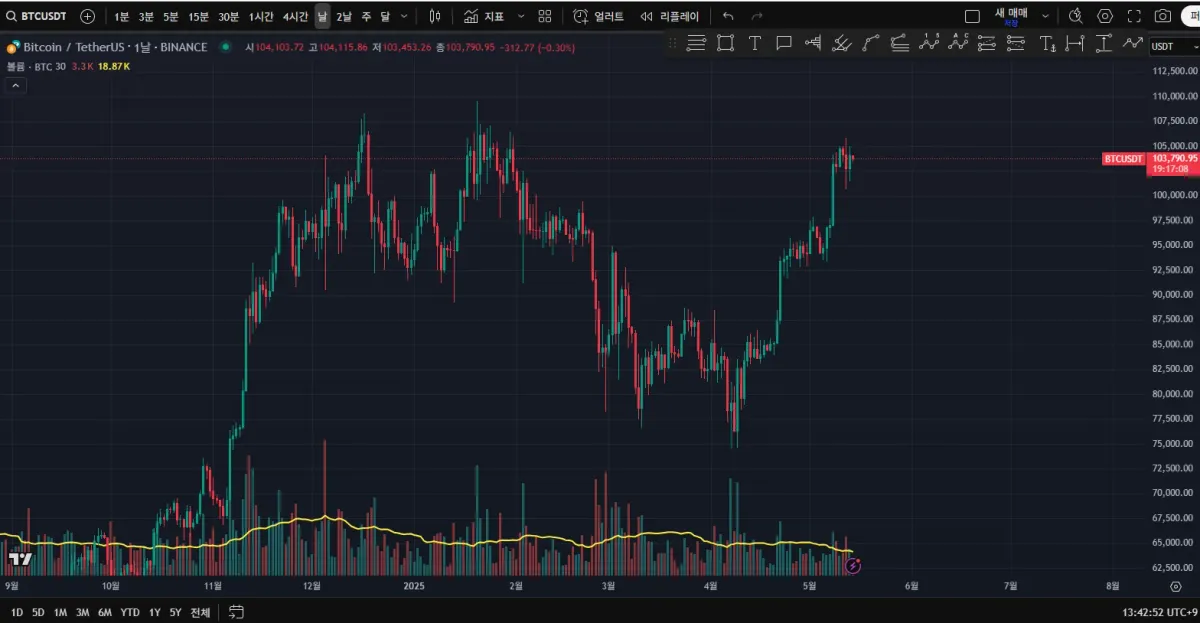Create an alert with 얼러트 button
The height and width of the screenshot is (623, 1200).
click(x=598, y=17)
